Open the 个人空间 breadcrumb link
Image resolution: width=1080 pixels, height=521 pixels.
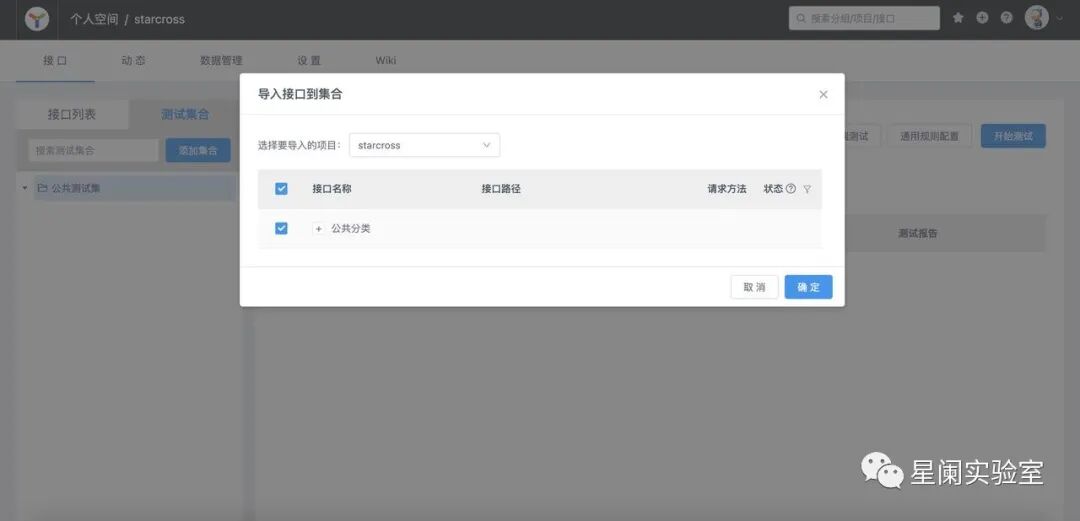tap(94, 19)
